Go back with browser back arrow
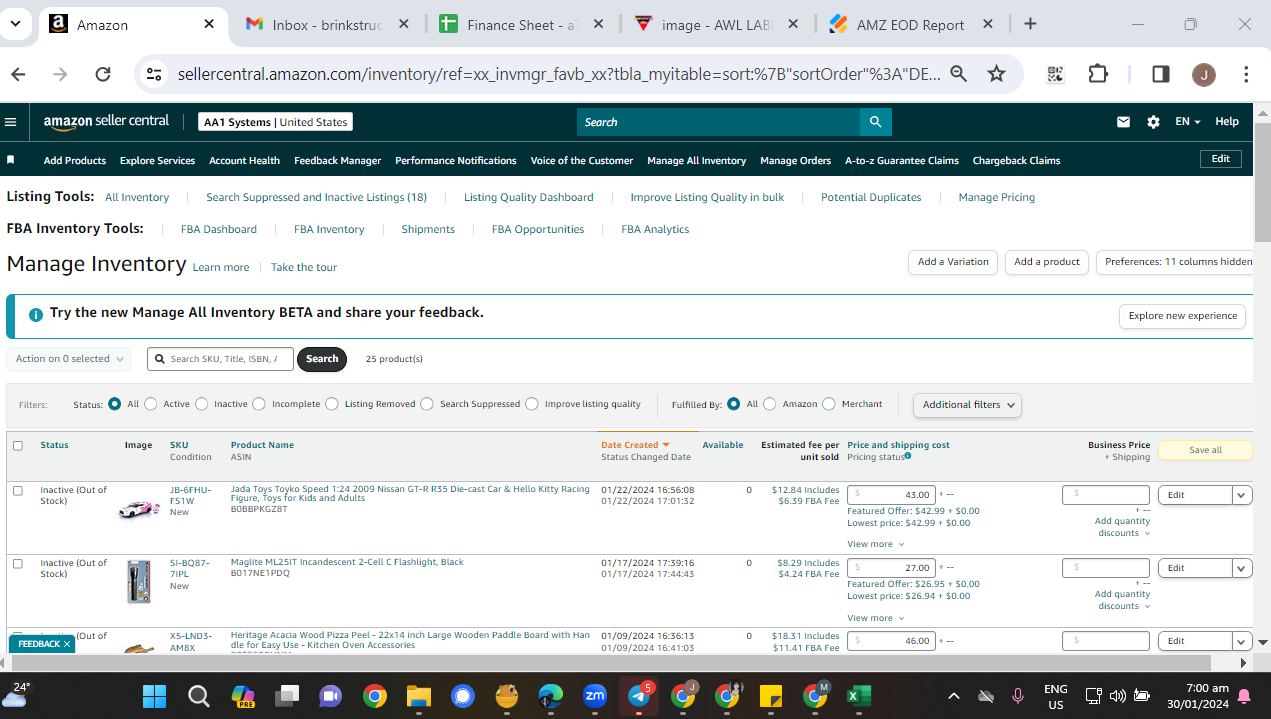1271x719 pixels. [x=19, y=74]
